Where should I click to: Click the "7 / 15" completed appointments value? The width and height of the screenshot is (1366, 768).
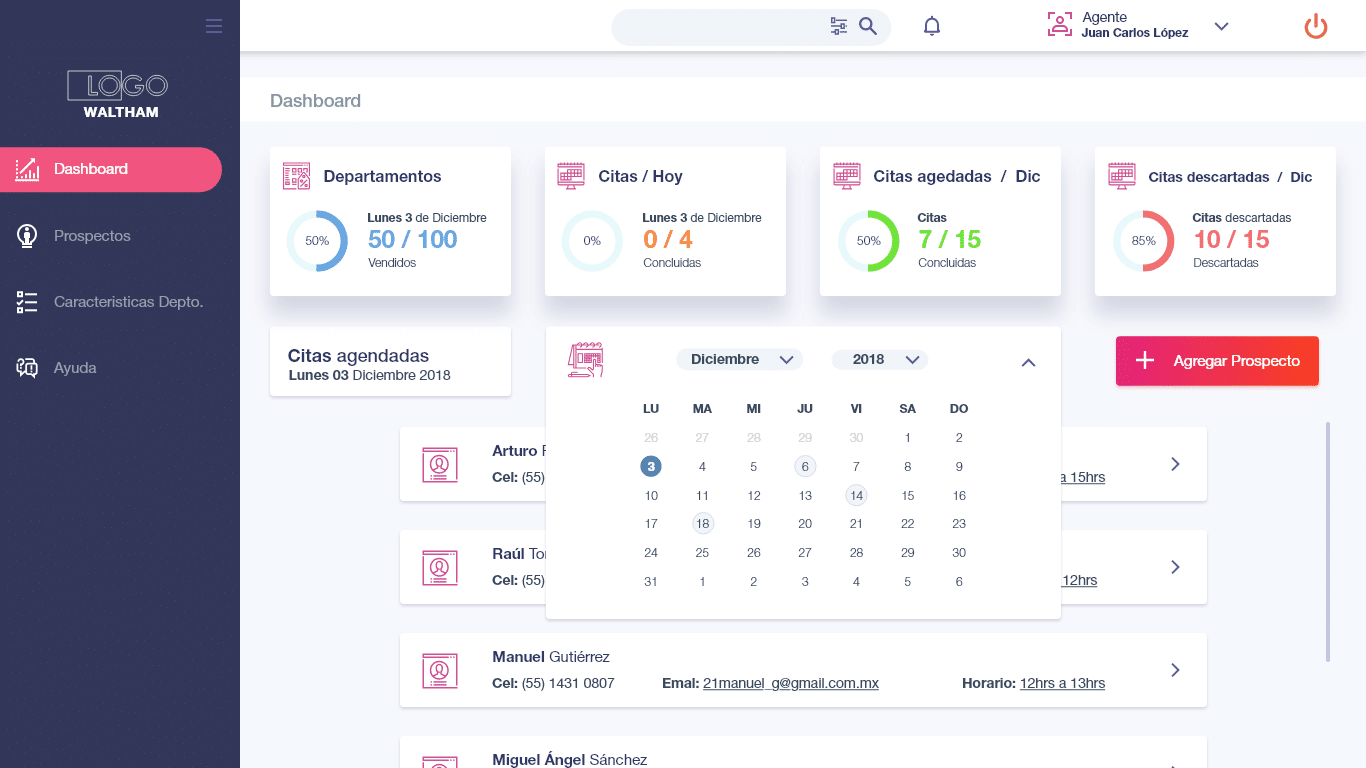[950, 239]
